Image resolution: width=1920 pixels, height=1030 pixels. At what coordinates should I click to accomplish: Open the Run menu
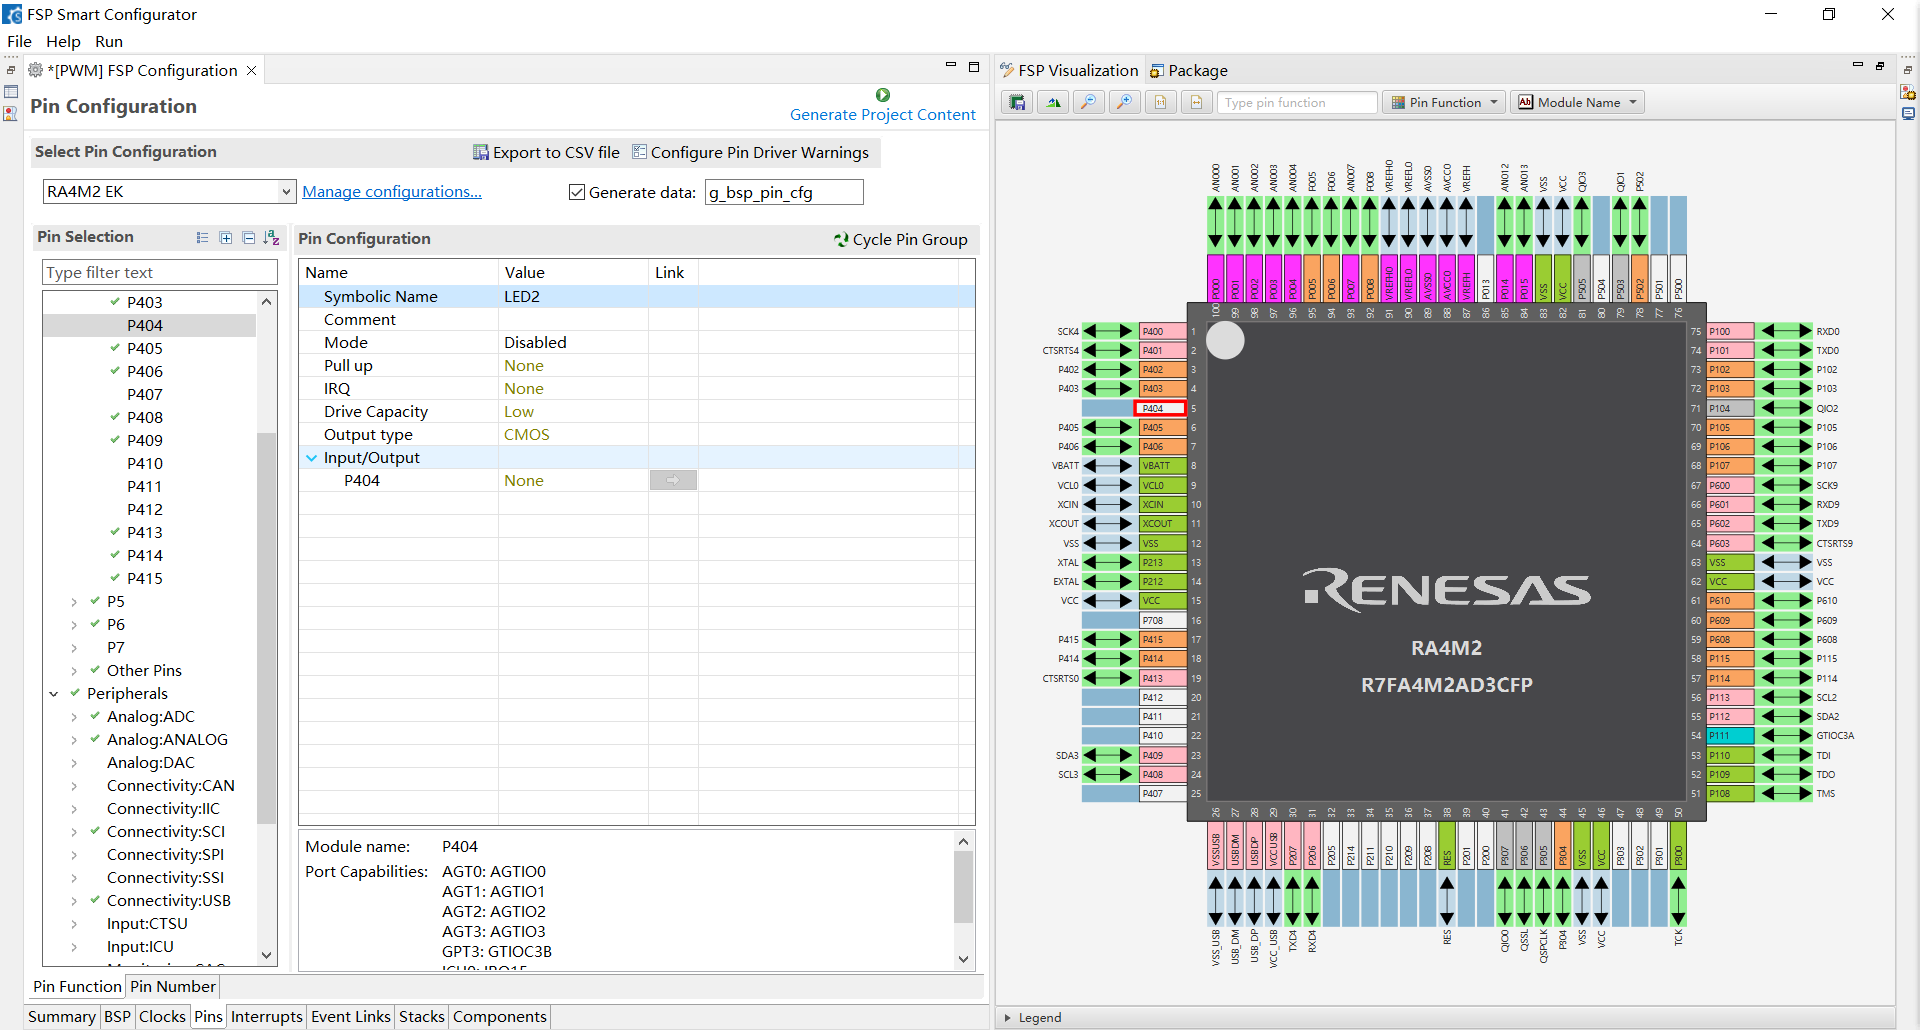(x=109, y=42)
